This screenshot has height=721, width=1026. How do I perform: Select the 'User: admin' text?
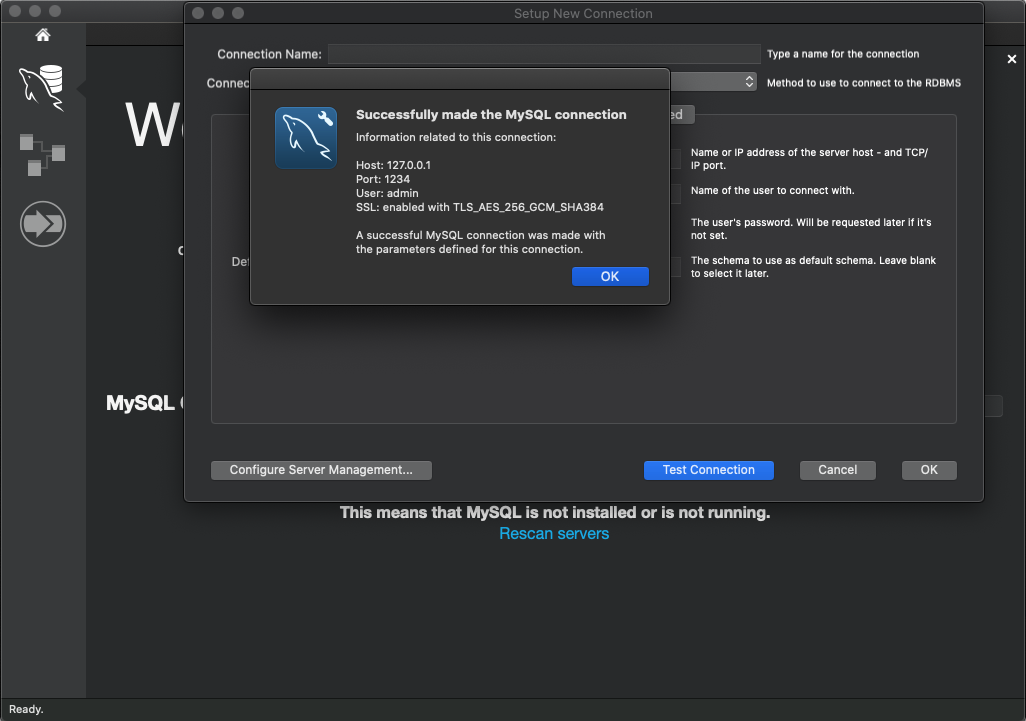[x=387, y=193]
